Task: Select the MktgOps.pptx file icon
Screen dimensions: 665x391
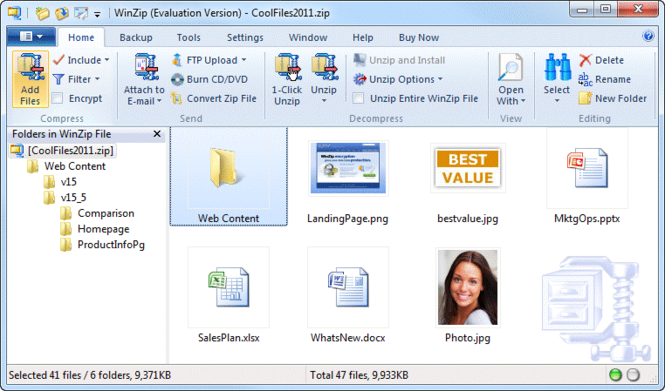Action: 587,168
